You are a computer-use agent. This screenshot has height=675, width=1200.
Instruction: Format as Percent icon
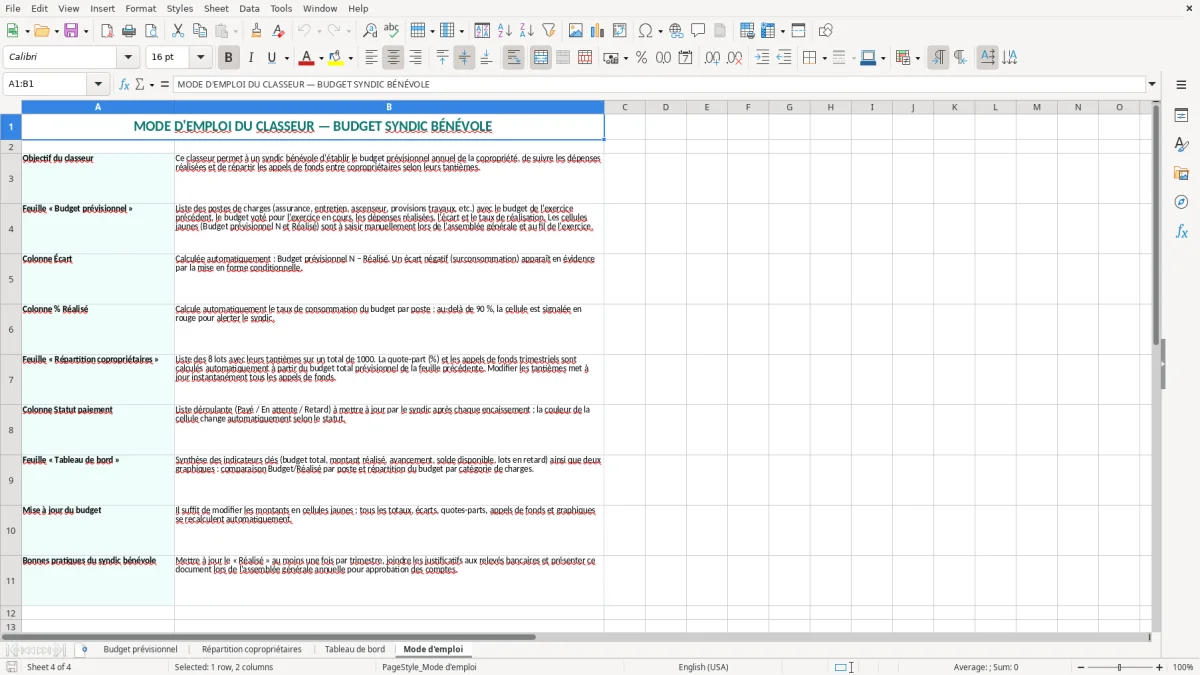641,58
